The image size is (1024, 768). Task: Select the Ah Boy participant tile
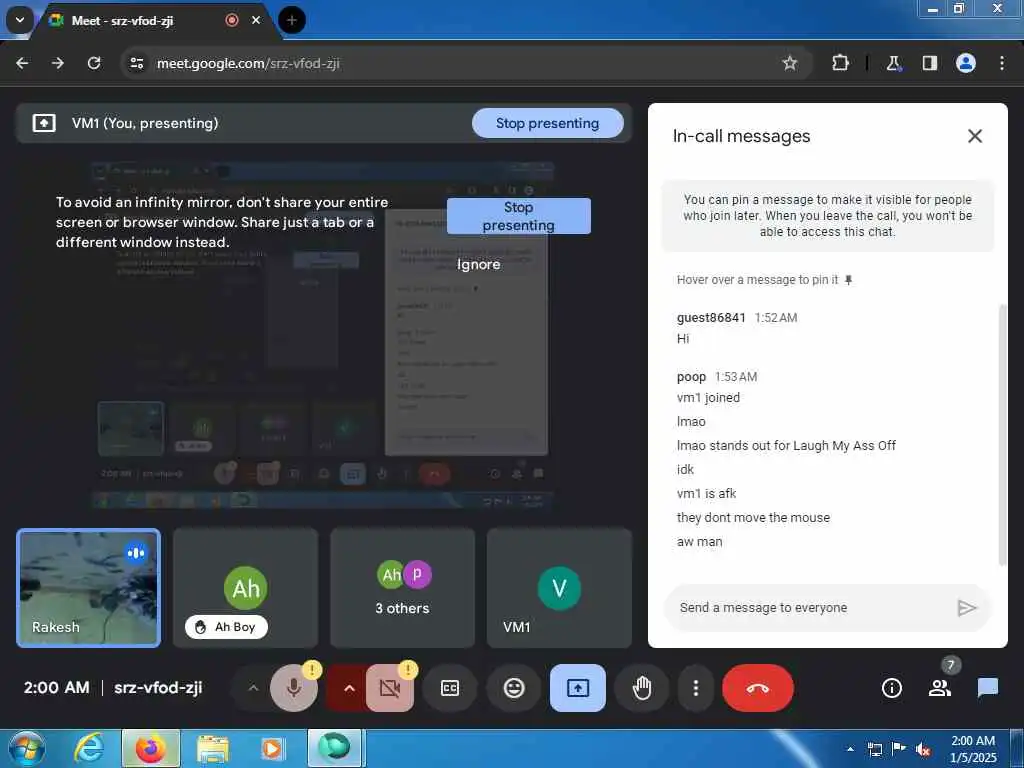coord(246,588)
